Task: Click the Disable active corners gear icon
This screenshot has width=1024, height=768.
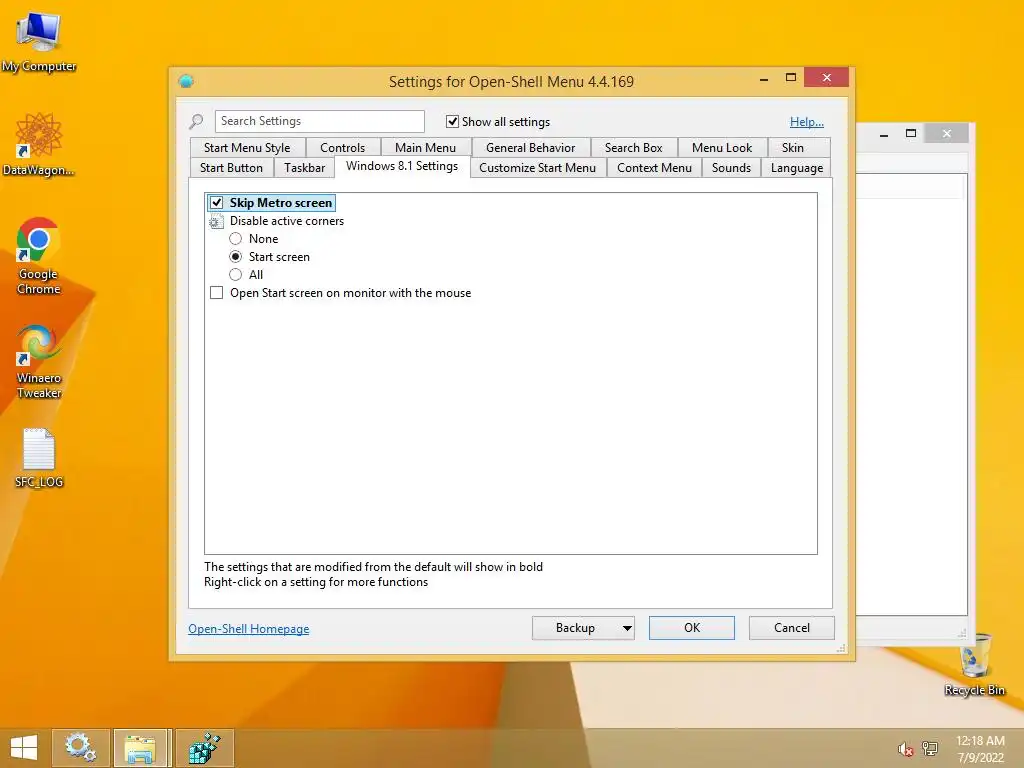Action: pyautogui.click(x=216, y=221)
